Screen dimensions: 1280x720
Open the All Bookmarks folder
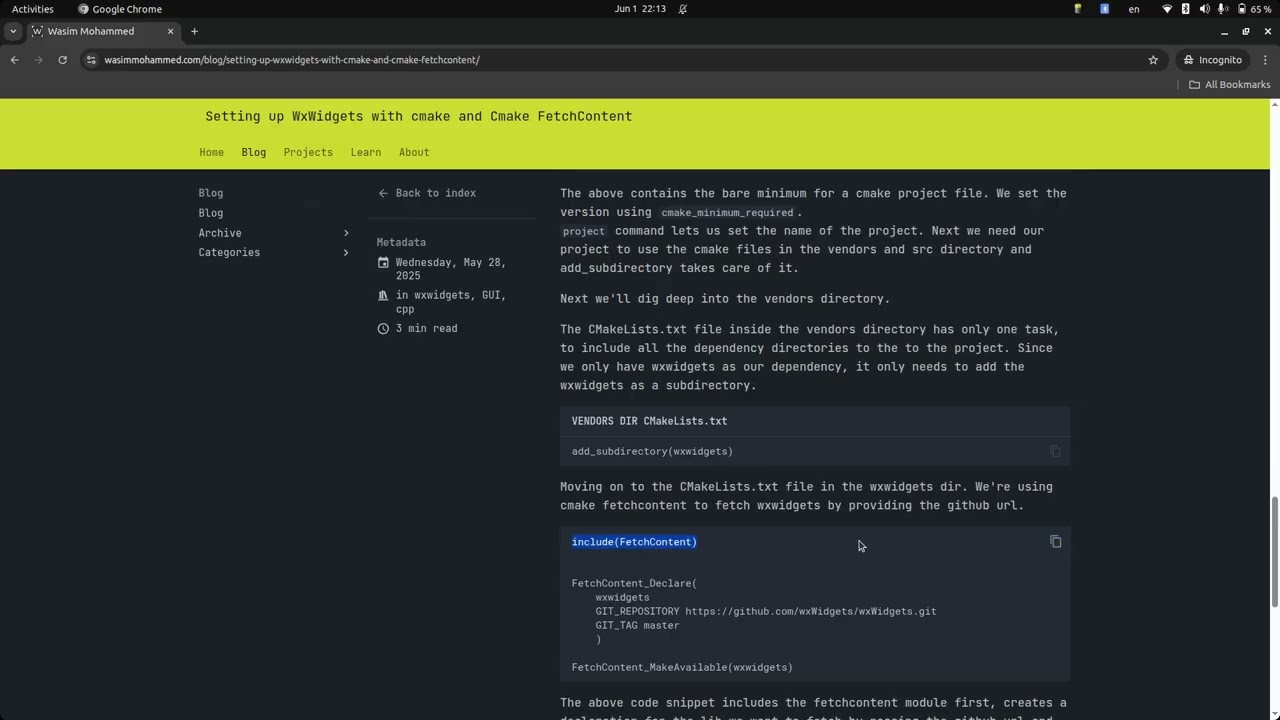coord(1229,85)
